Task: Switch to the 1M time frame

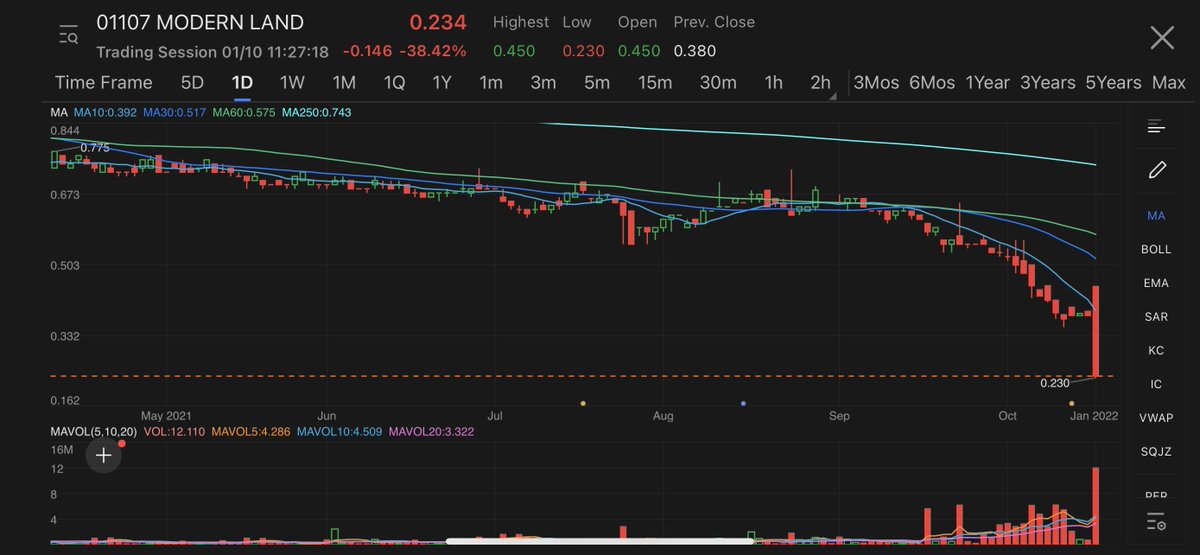Action: click(x=344, y=82)
